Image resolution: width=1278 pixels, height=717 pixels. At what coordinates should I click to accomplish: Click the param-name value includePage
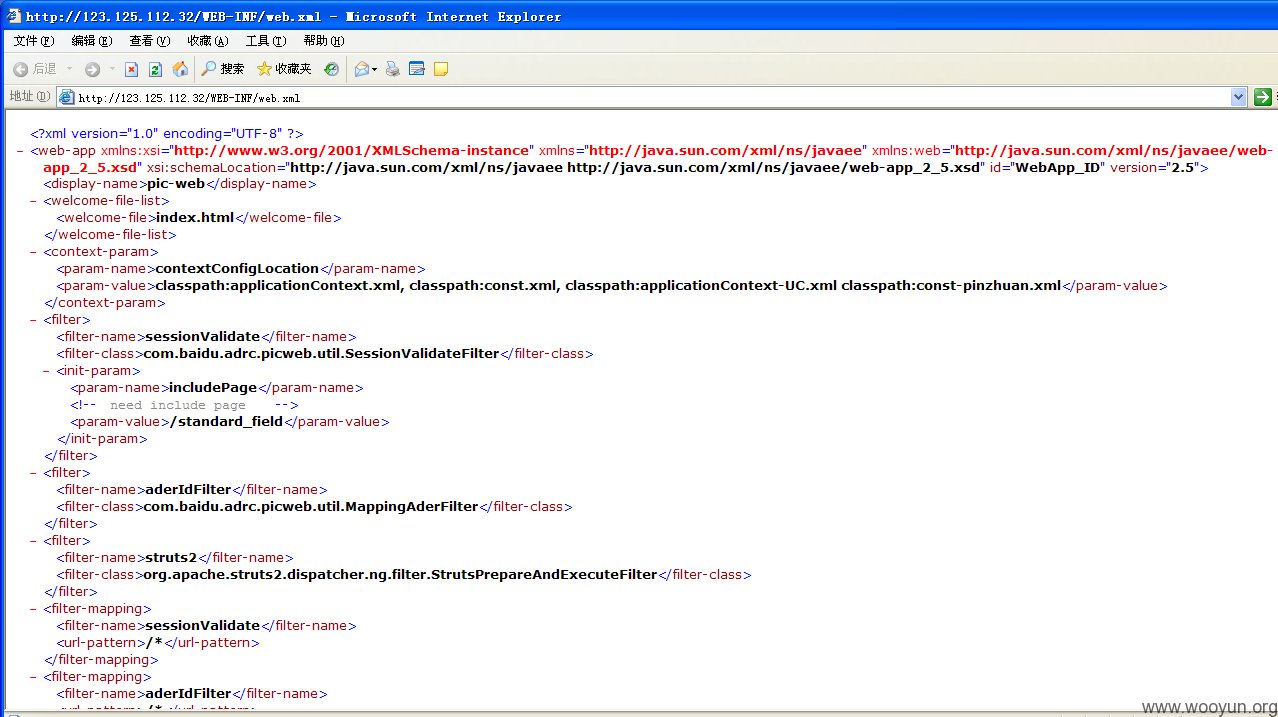213,388
